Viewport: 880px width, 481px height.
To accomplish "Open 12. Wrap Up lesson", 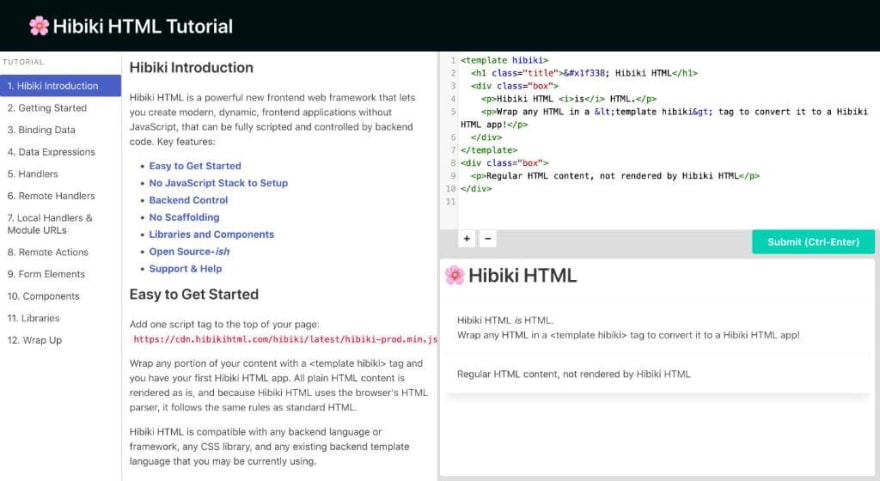I will 34,340.
